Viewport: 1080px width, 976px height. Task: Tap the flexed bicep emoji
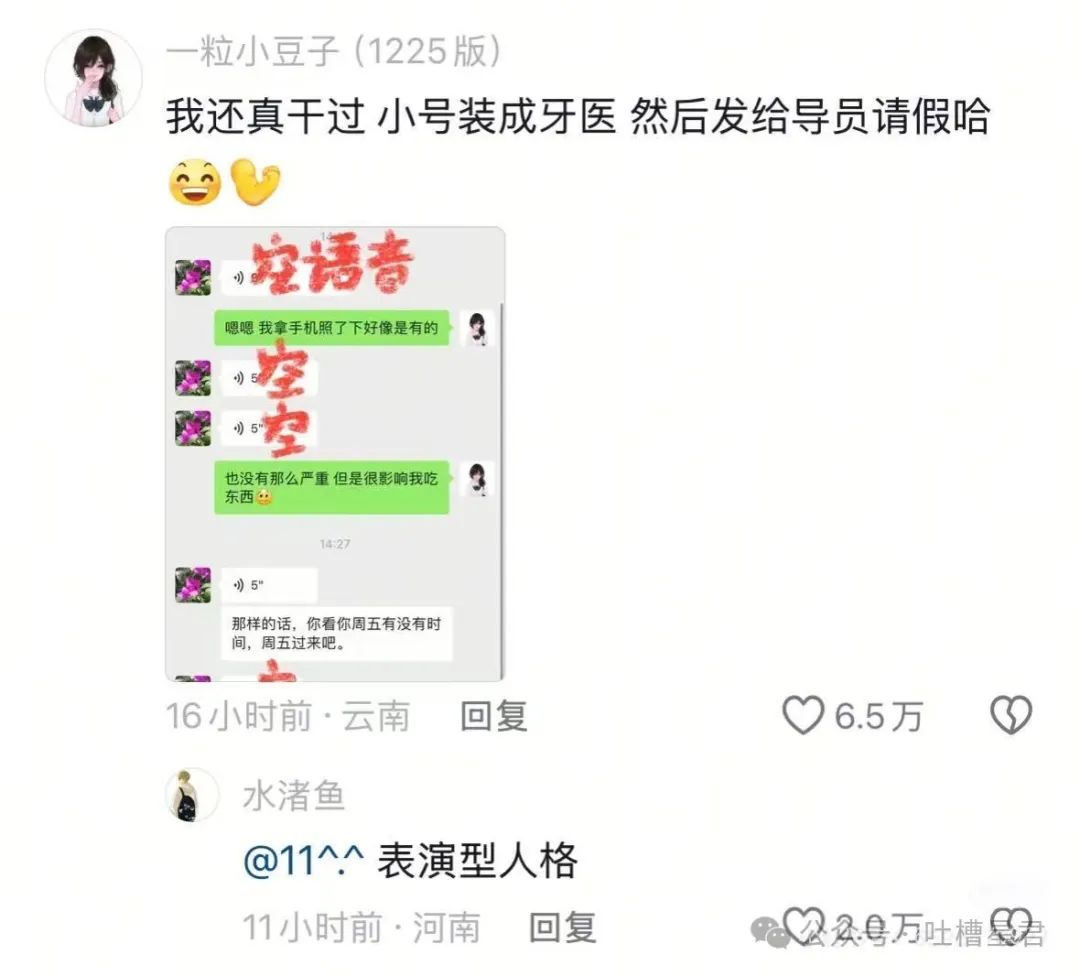[x=255, y=182]
